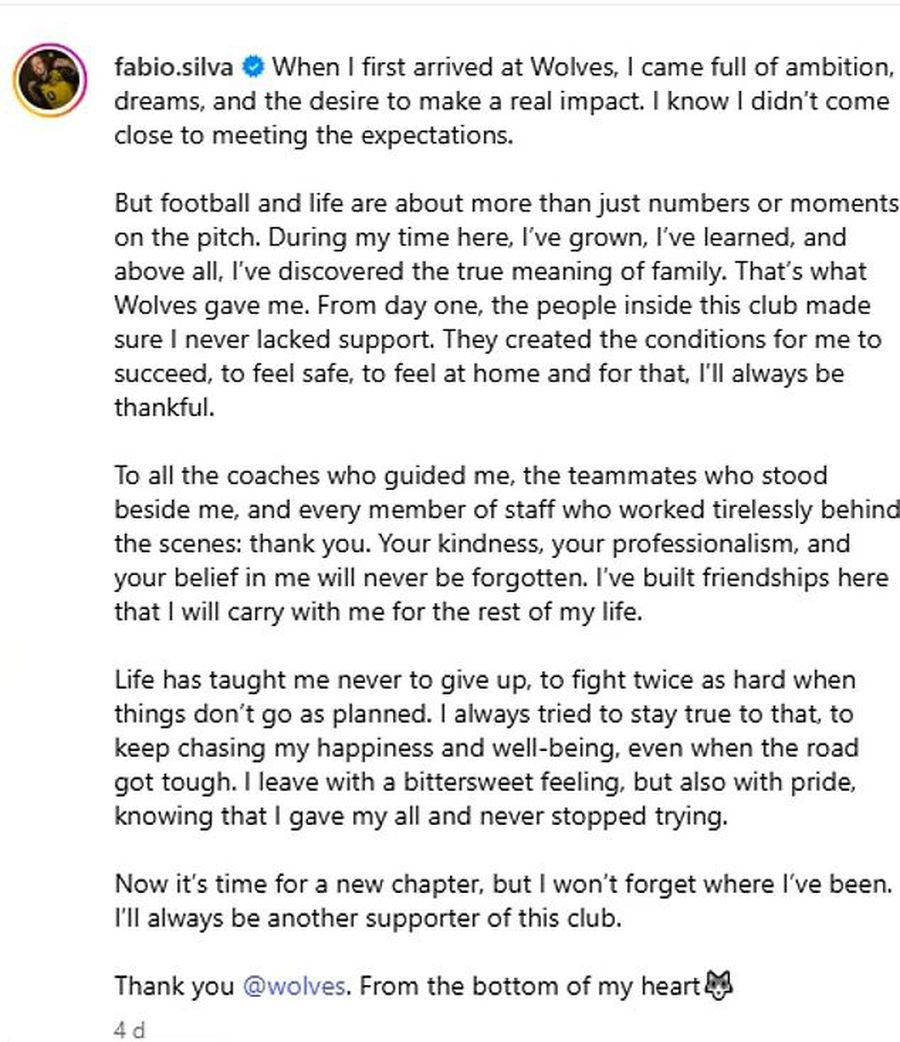Viewport: 900px width, 1042px height.
Task: Click the line starting But football and life
Action: coord(506,203)
